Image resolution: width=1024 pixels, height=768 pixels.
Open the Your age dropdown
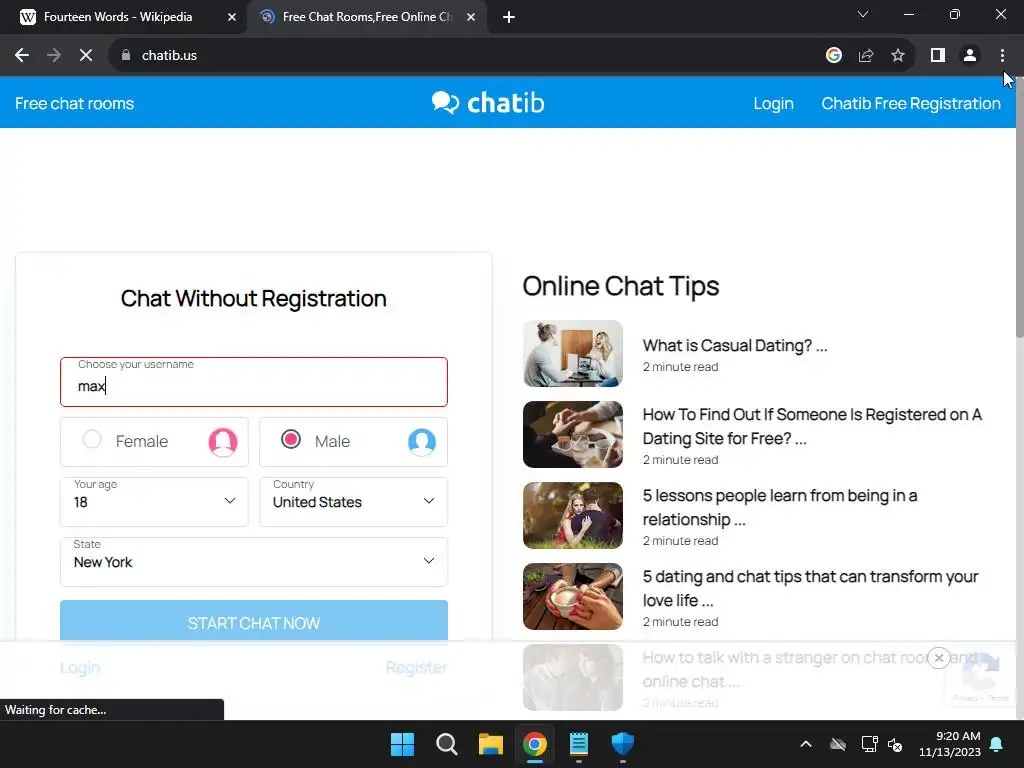[154, 502]
